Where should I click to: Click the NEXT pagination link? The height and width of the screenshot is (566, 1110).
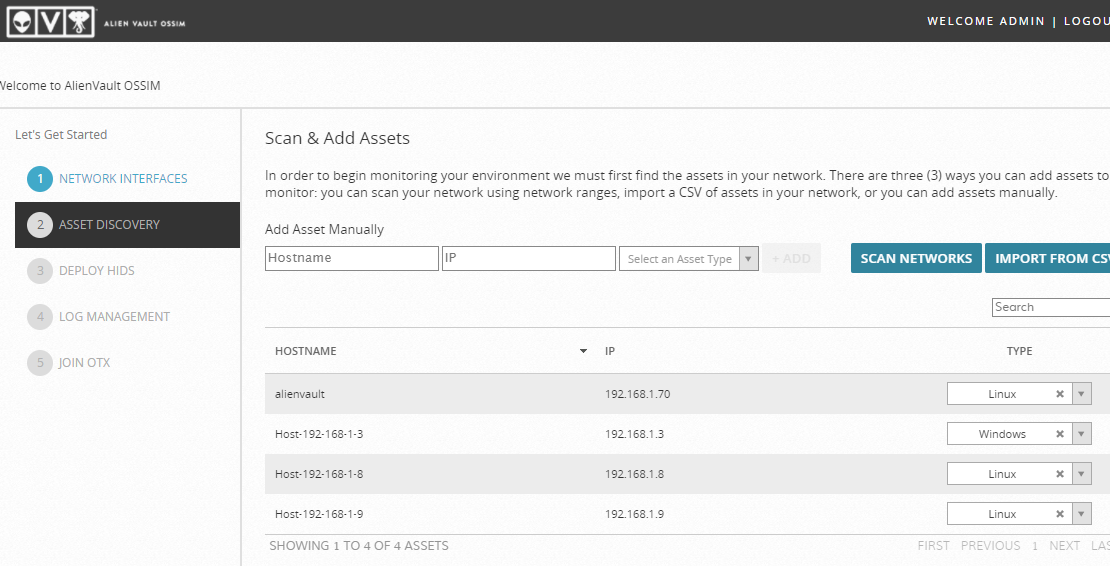[x=1064, y=545]
